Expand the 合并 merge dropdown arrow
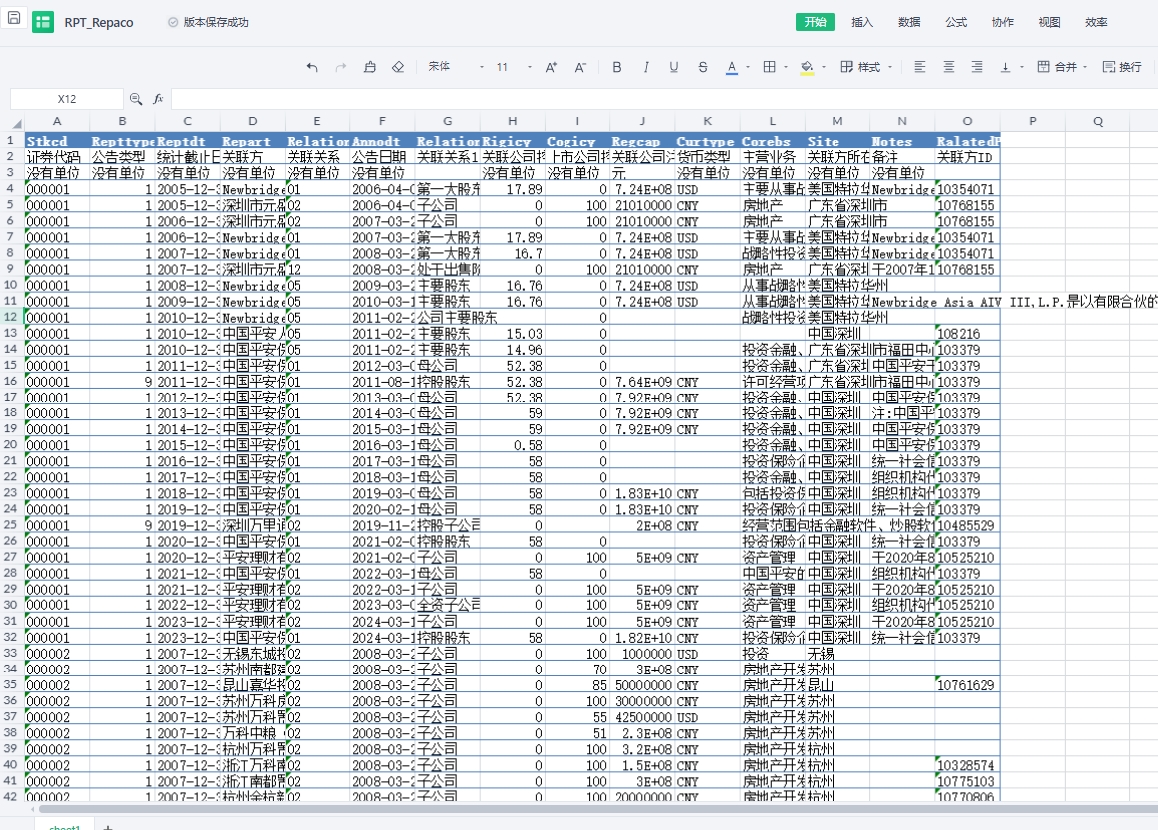1158x830 pixels. [x=1085, y=67]
